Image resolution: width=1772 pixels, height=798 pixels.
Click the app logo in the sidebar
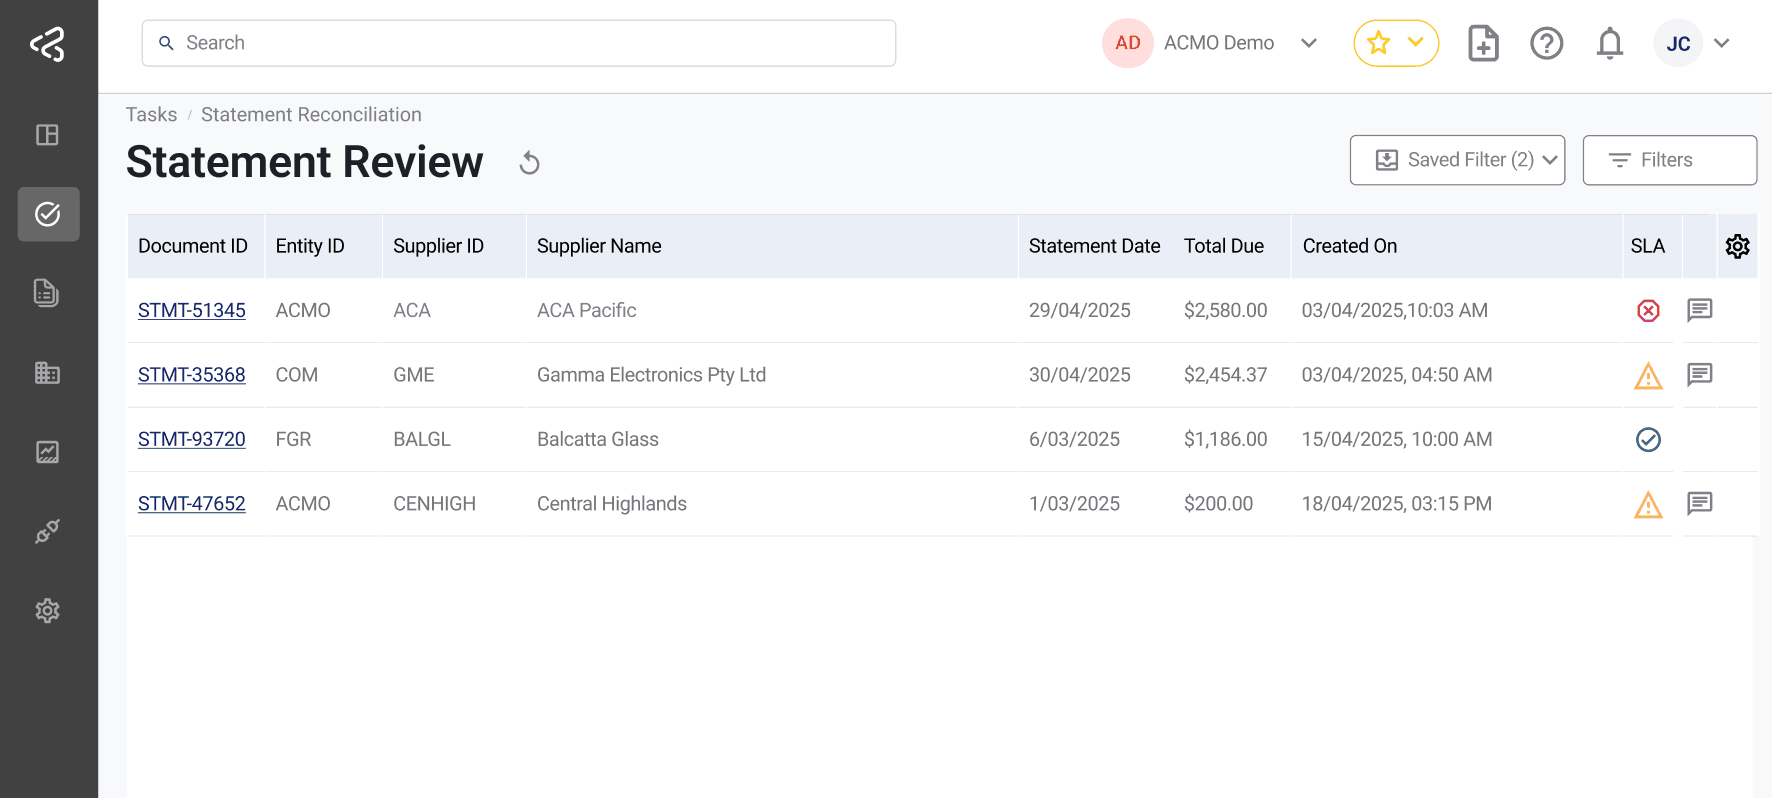click(x=48, y=44)
